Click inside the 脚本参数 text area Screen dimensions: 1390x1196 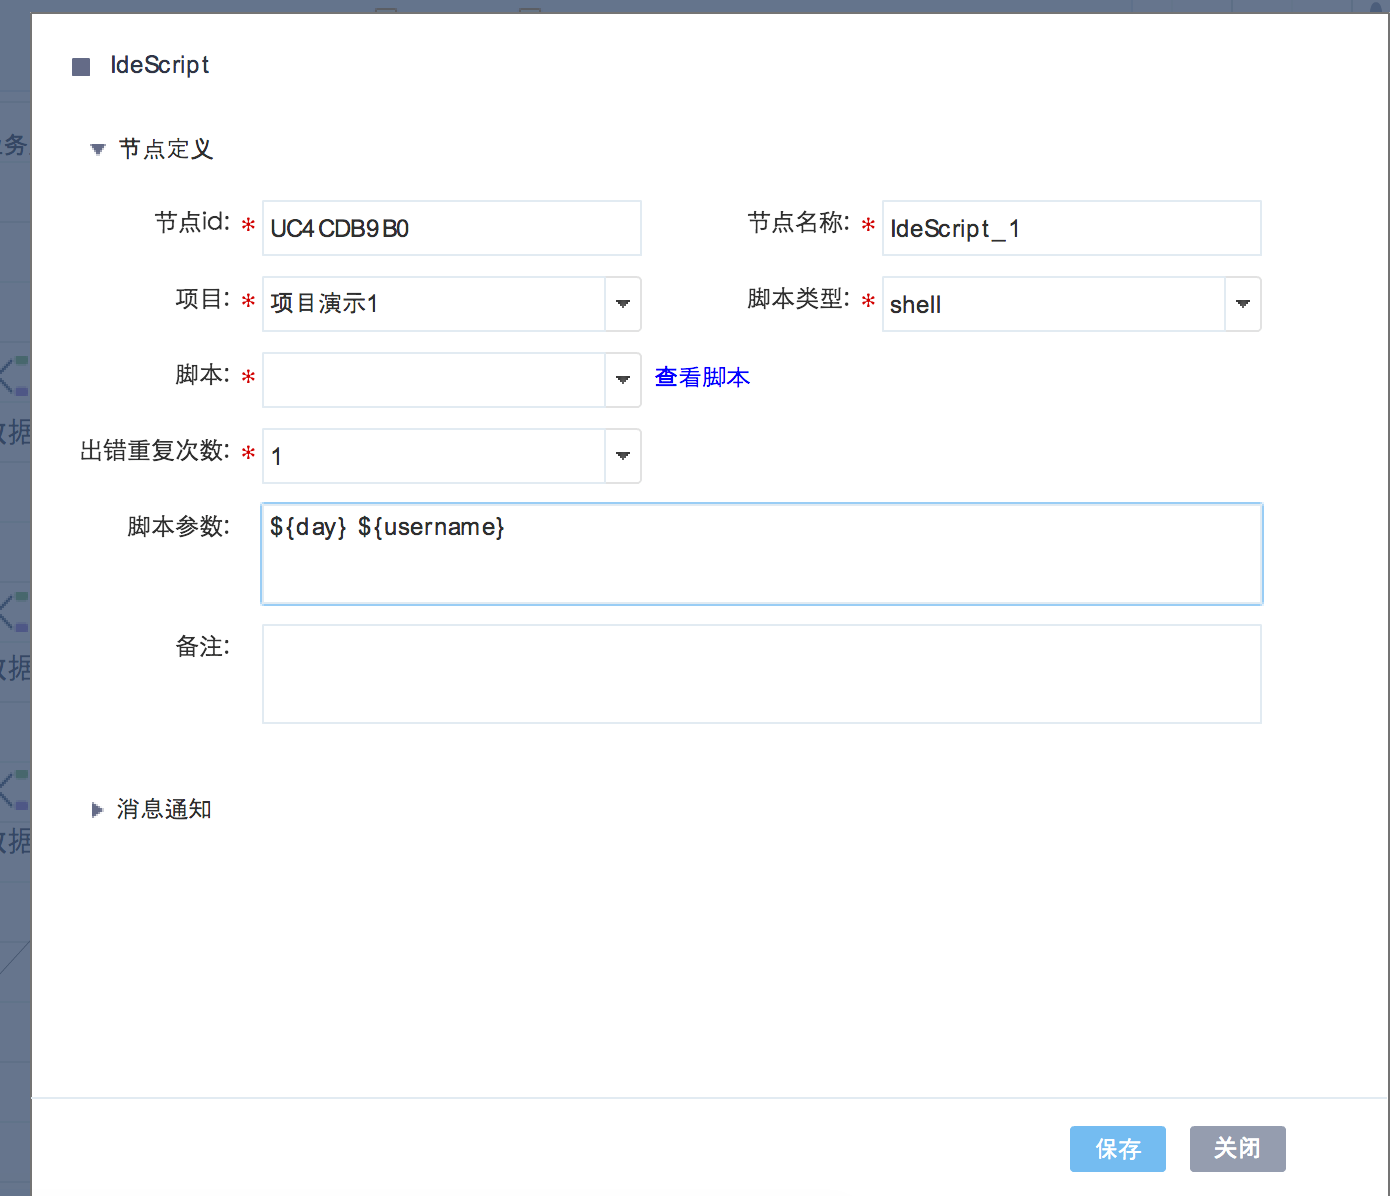coord(760,554)
